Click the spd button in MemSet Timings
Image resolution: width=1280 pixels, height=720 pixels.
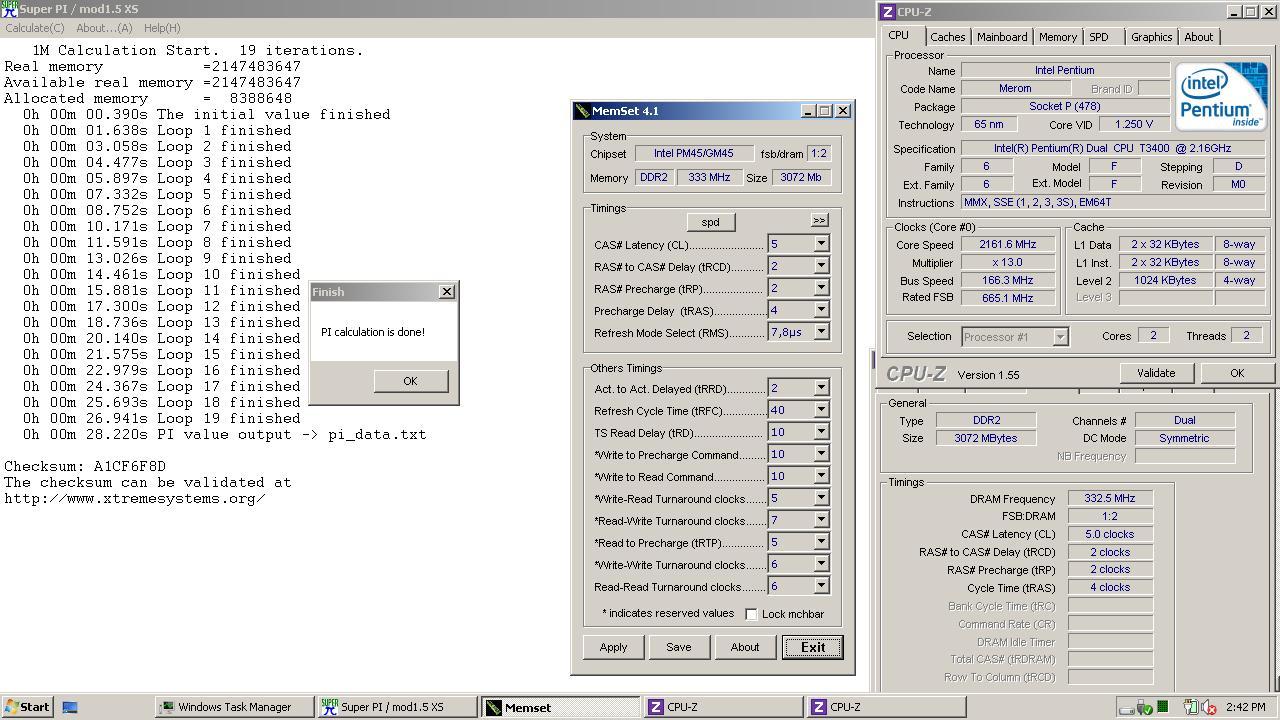[710, 222]
